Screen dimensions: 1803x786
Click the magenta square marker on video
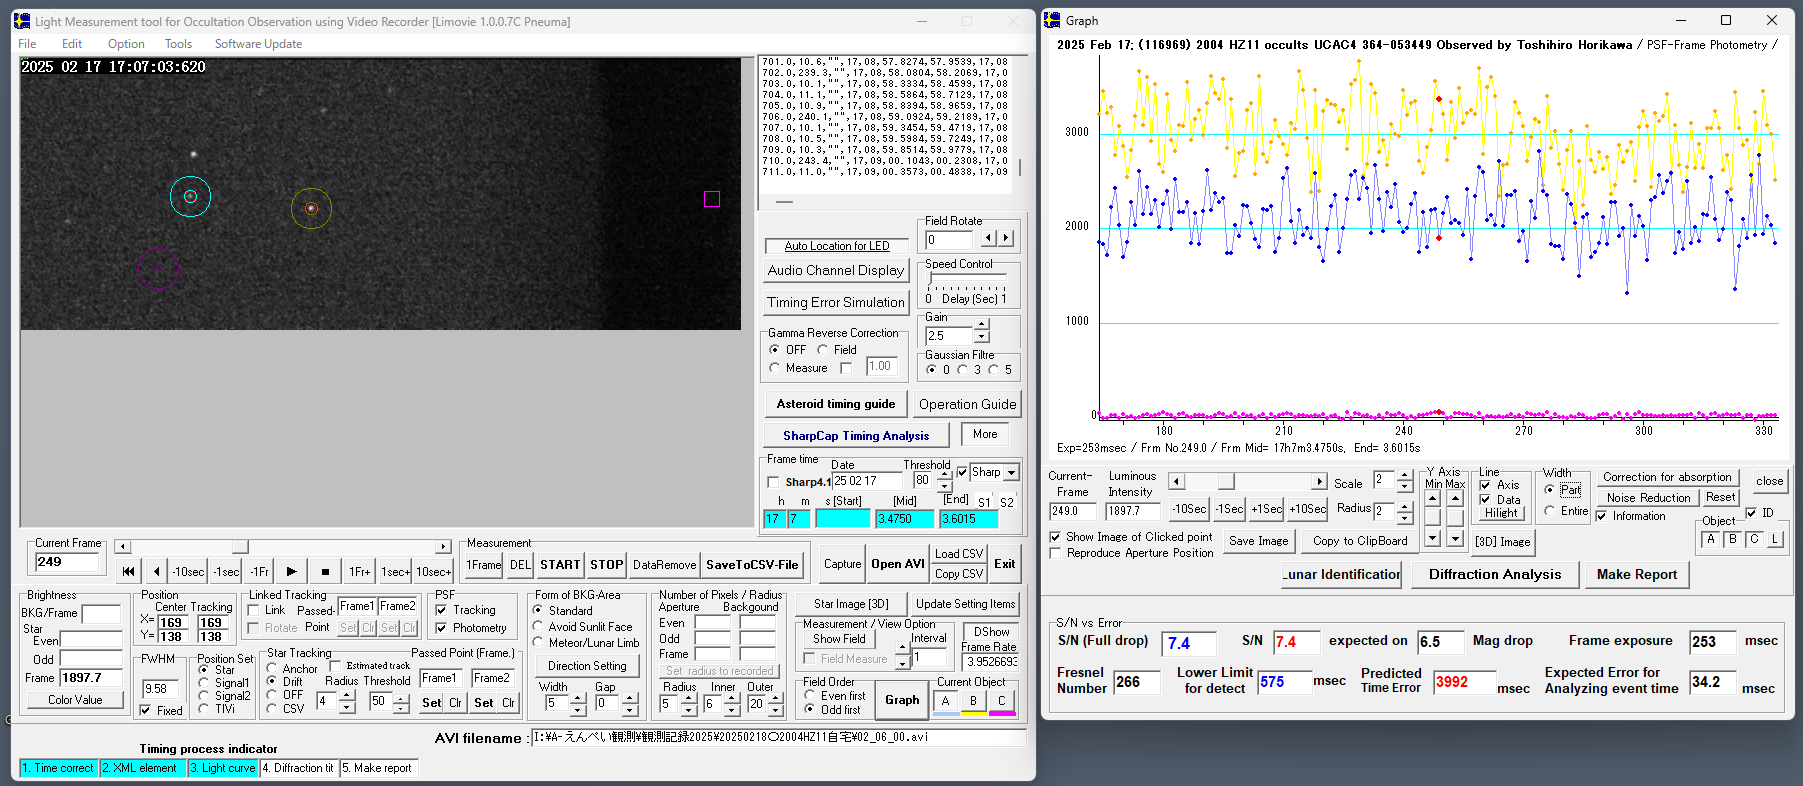pyautogui.click(x=712, y=199)
